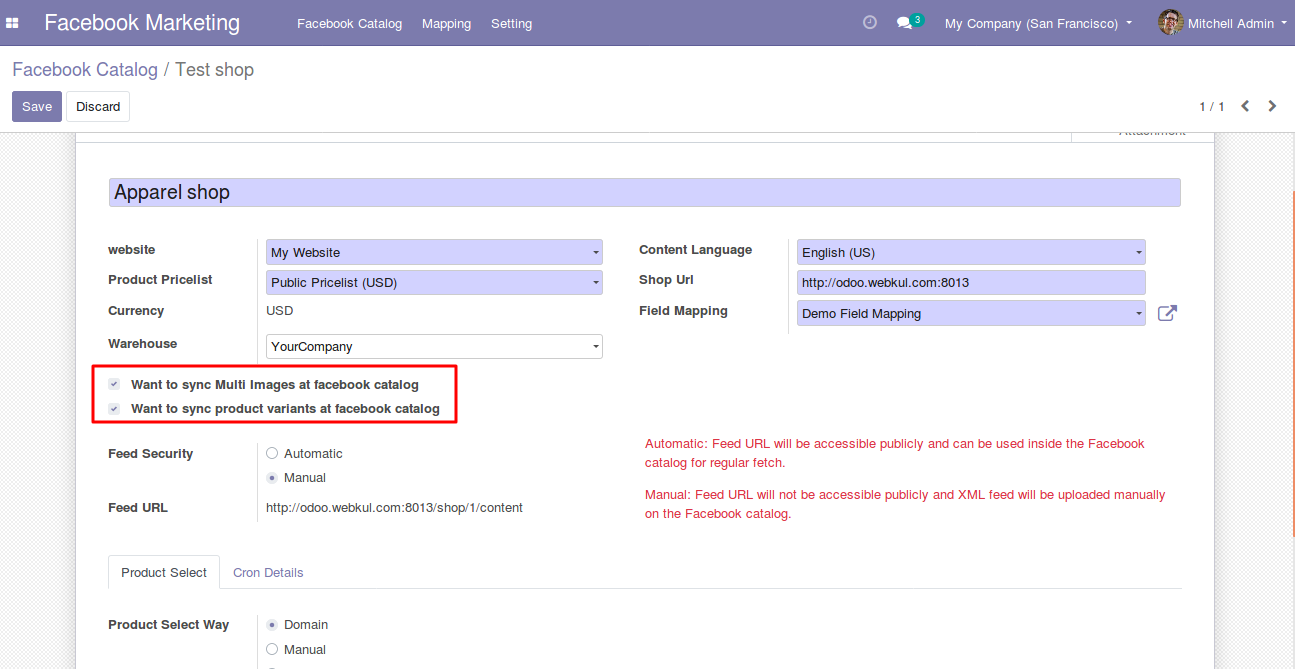Click Mitchell Admin avatar picture
The image size is (1295, 669).
point(1170,22)
